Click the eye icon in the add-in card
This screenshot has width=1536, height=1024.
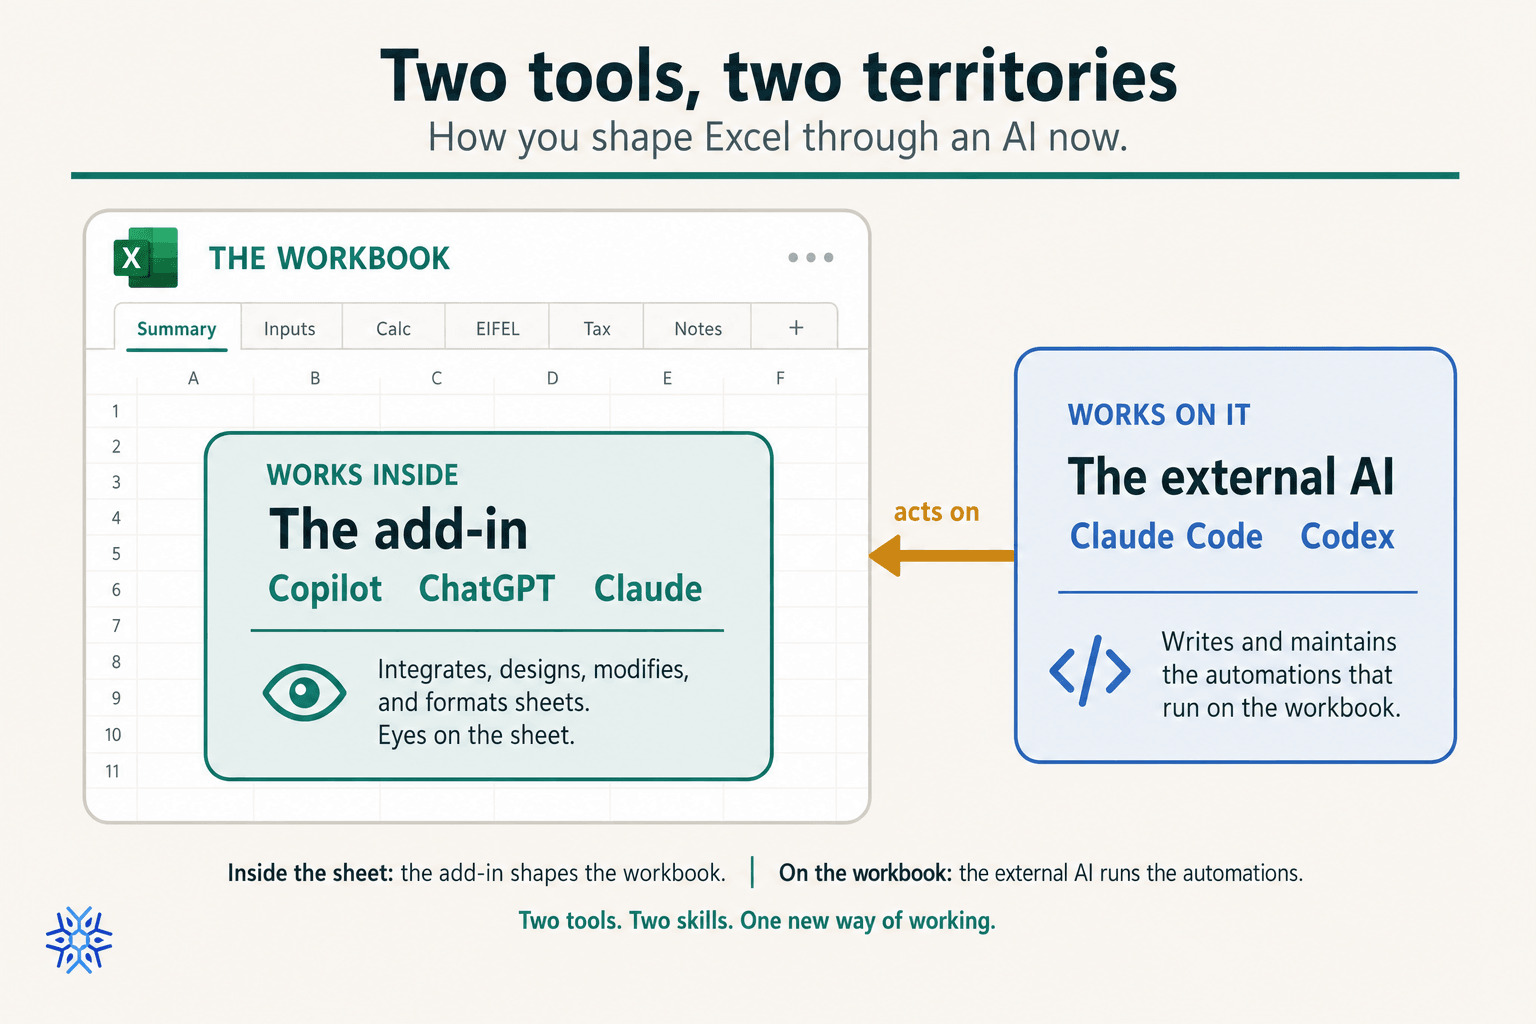[304, 692]
